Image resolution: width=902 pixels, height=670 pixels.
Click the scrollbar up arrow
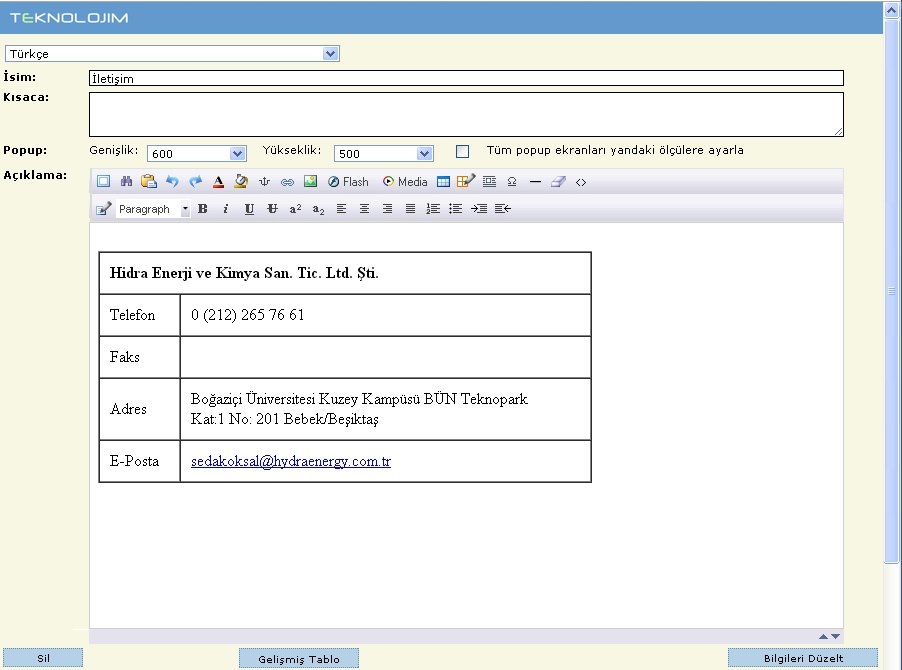[892, 10]
